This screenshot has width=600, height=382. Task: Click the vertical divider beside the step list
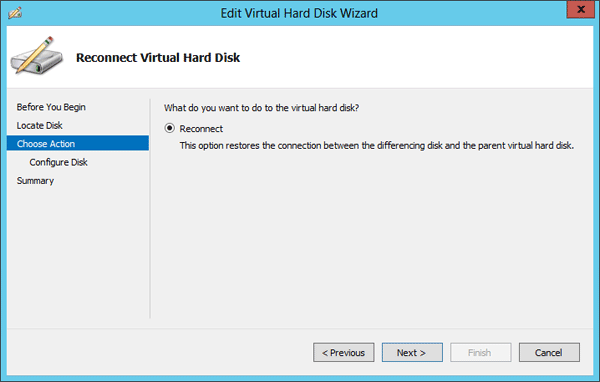(x=150, y=209)
